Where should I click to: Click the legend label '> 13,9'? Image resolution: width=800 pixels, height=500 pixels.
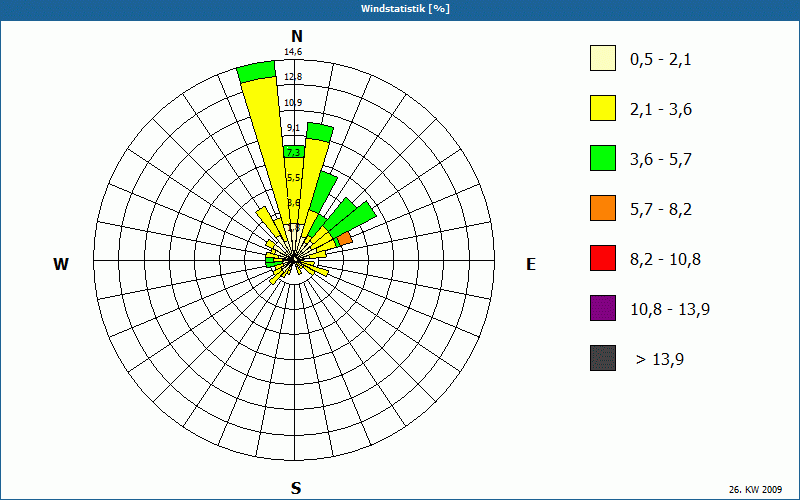tap(660, 360)
